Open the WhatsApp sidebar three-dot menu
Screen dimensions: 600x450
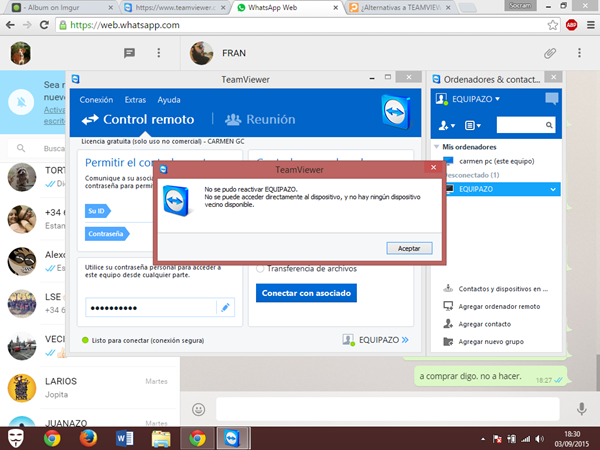[159, 53]
